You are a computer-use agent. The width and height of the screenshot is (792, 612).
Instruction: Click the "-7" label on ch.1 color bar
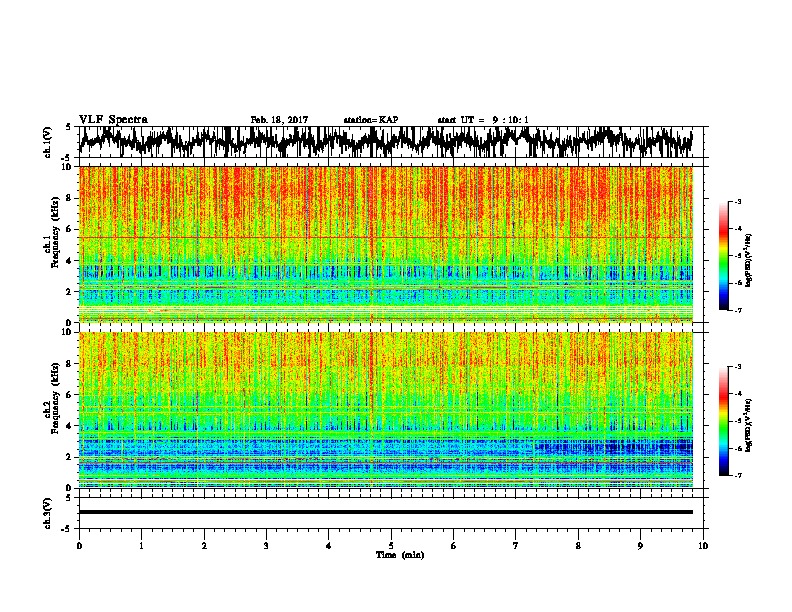click(737, 310)
